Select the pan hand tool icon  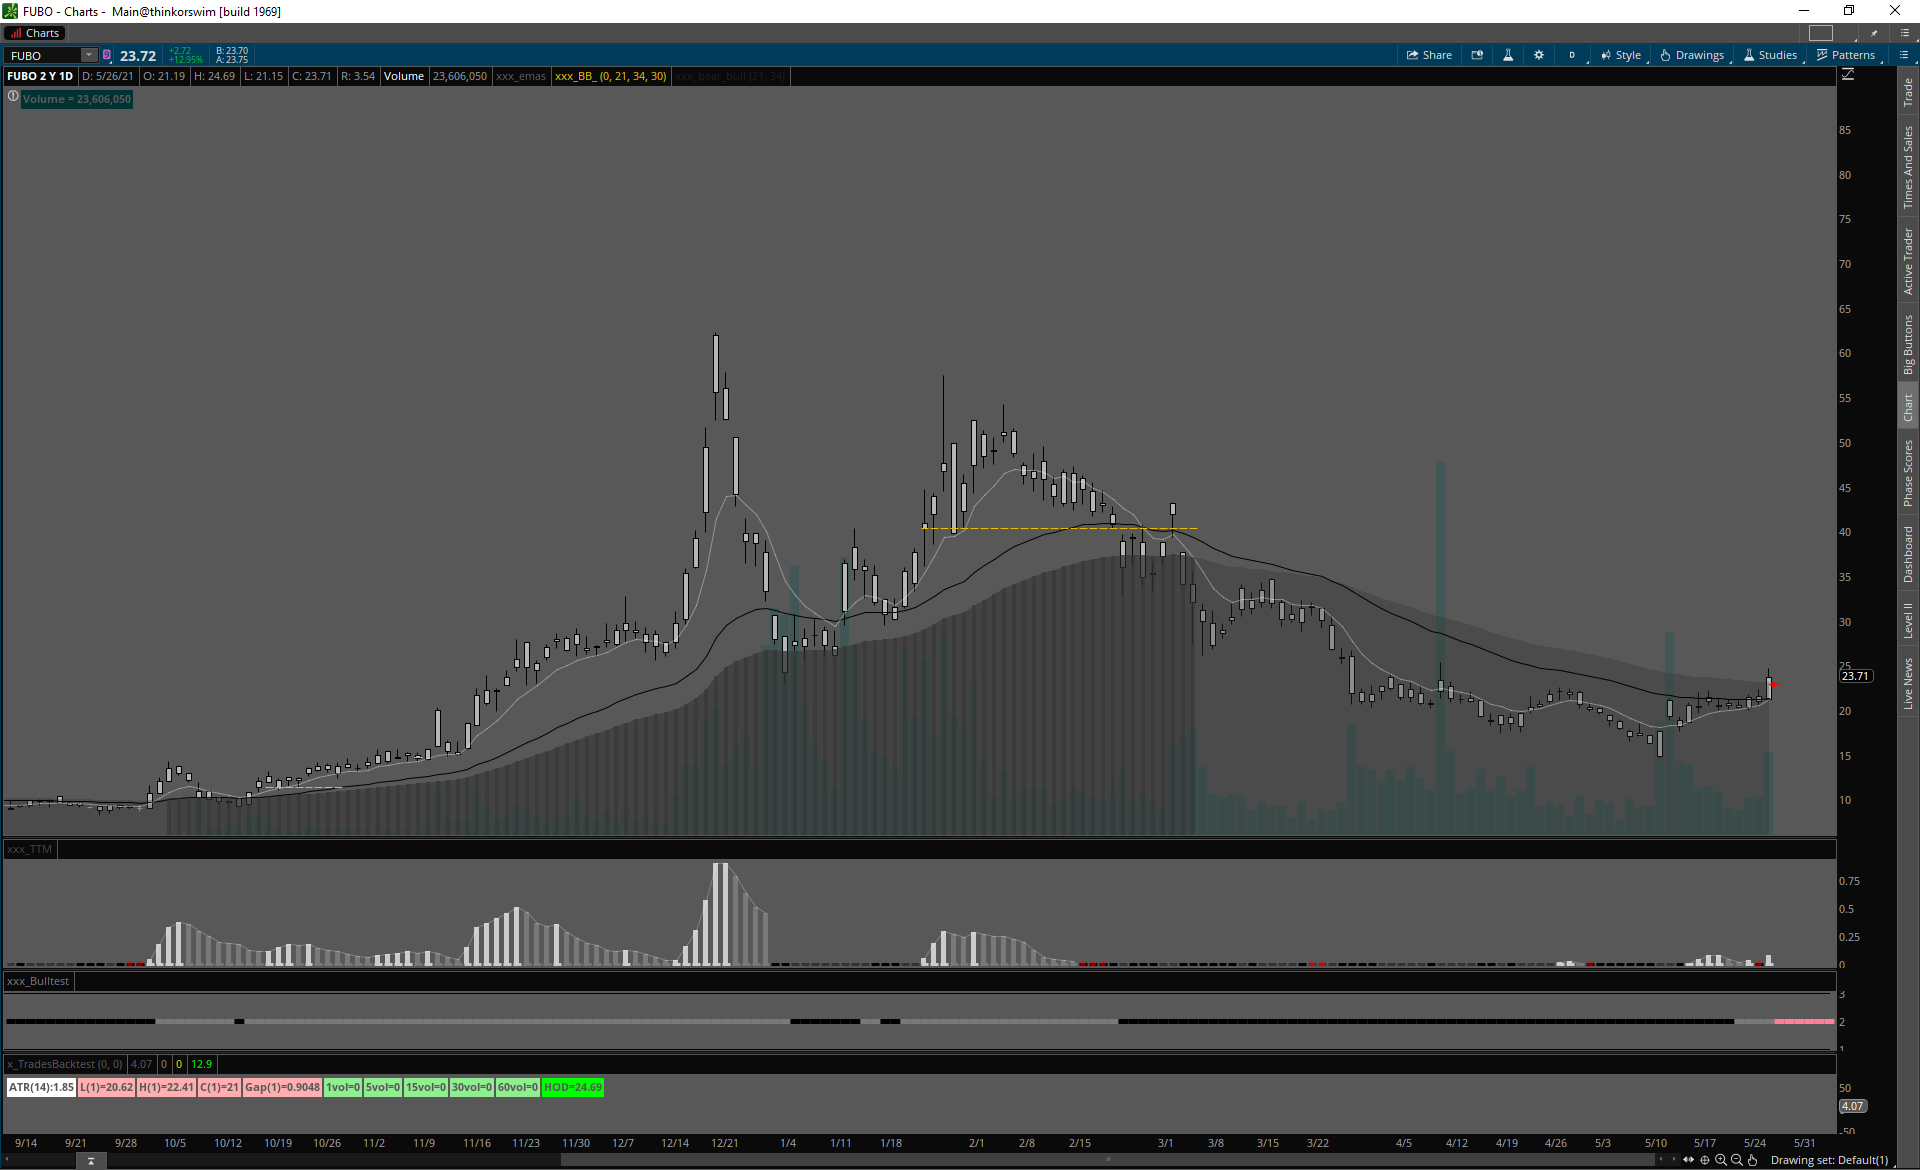tap(1752, 1160)
